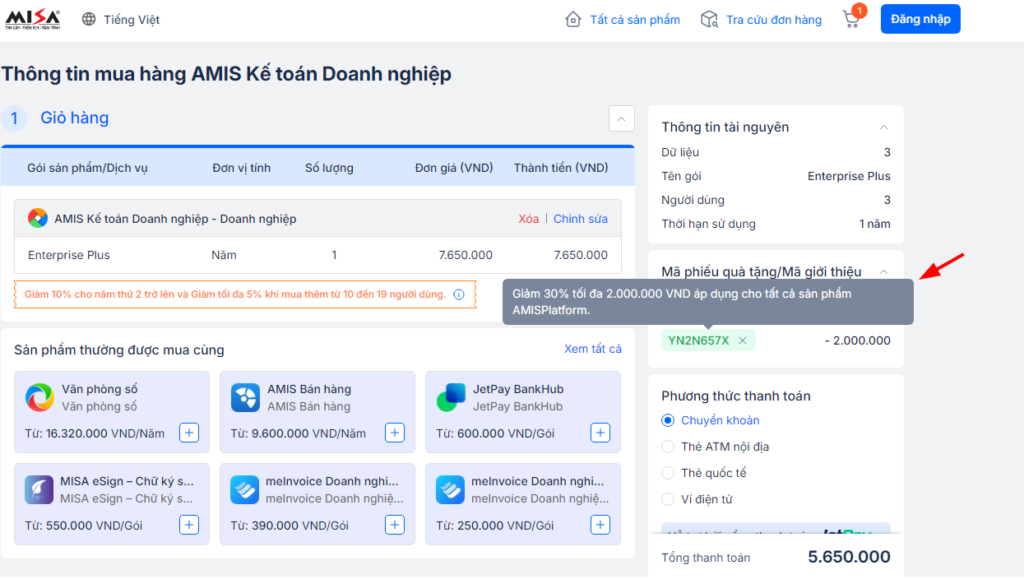Open the shopping cart icon

(x=852, y=19)
